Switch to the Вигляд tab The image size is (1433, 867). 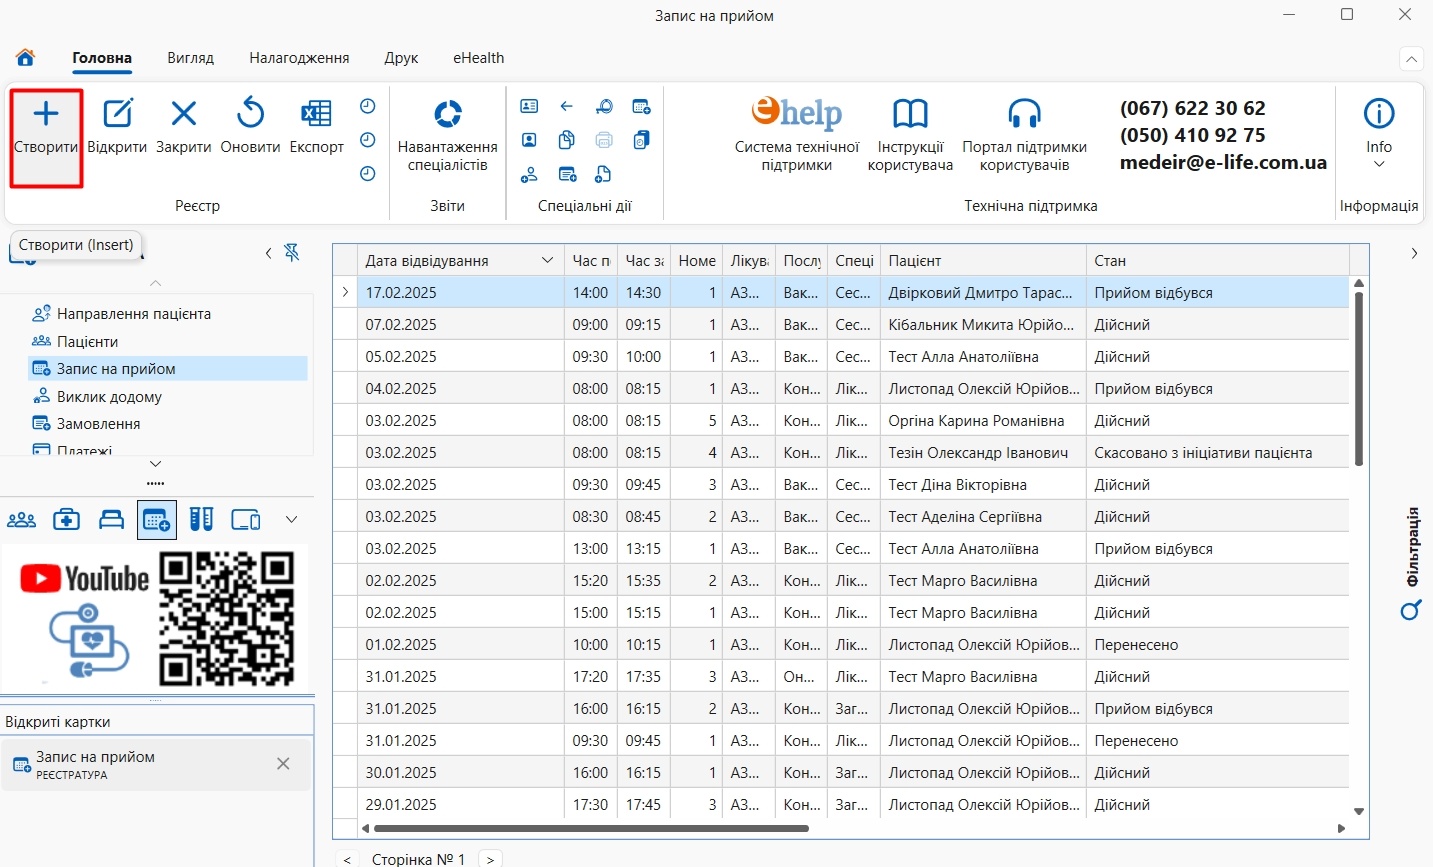[191, 58]
